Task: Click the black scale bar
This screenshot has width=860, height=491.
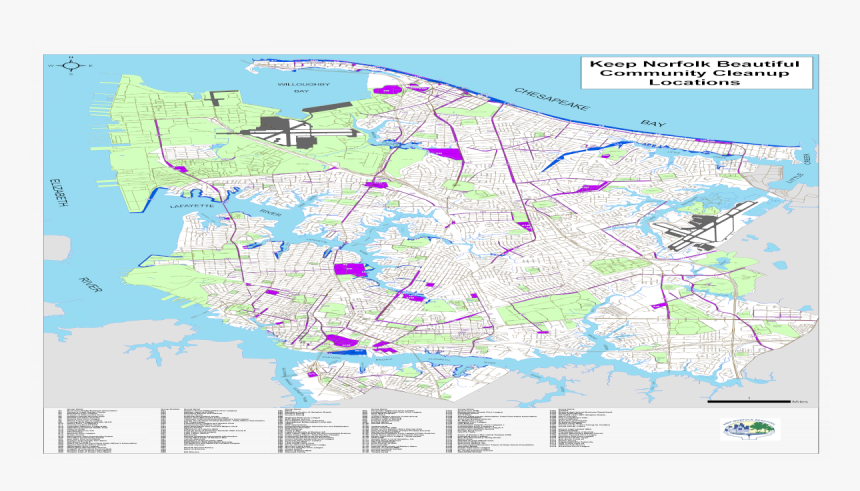Action: [749, 402]
